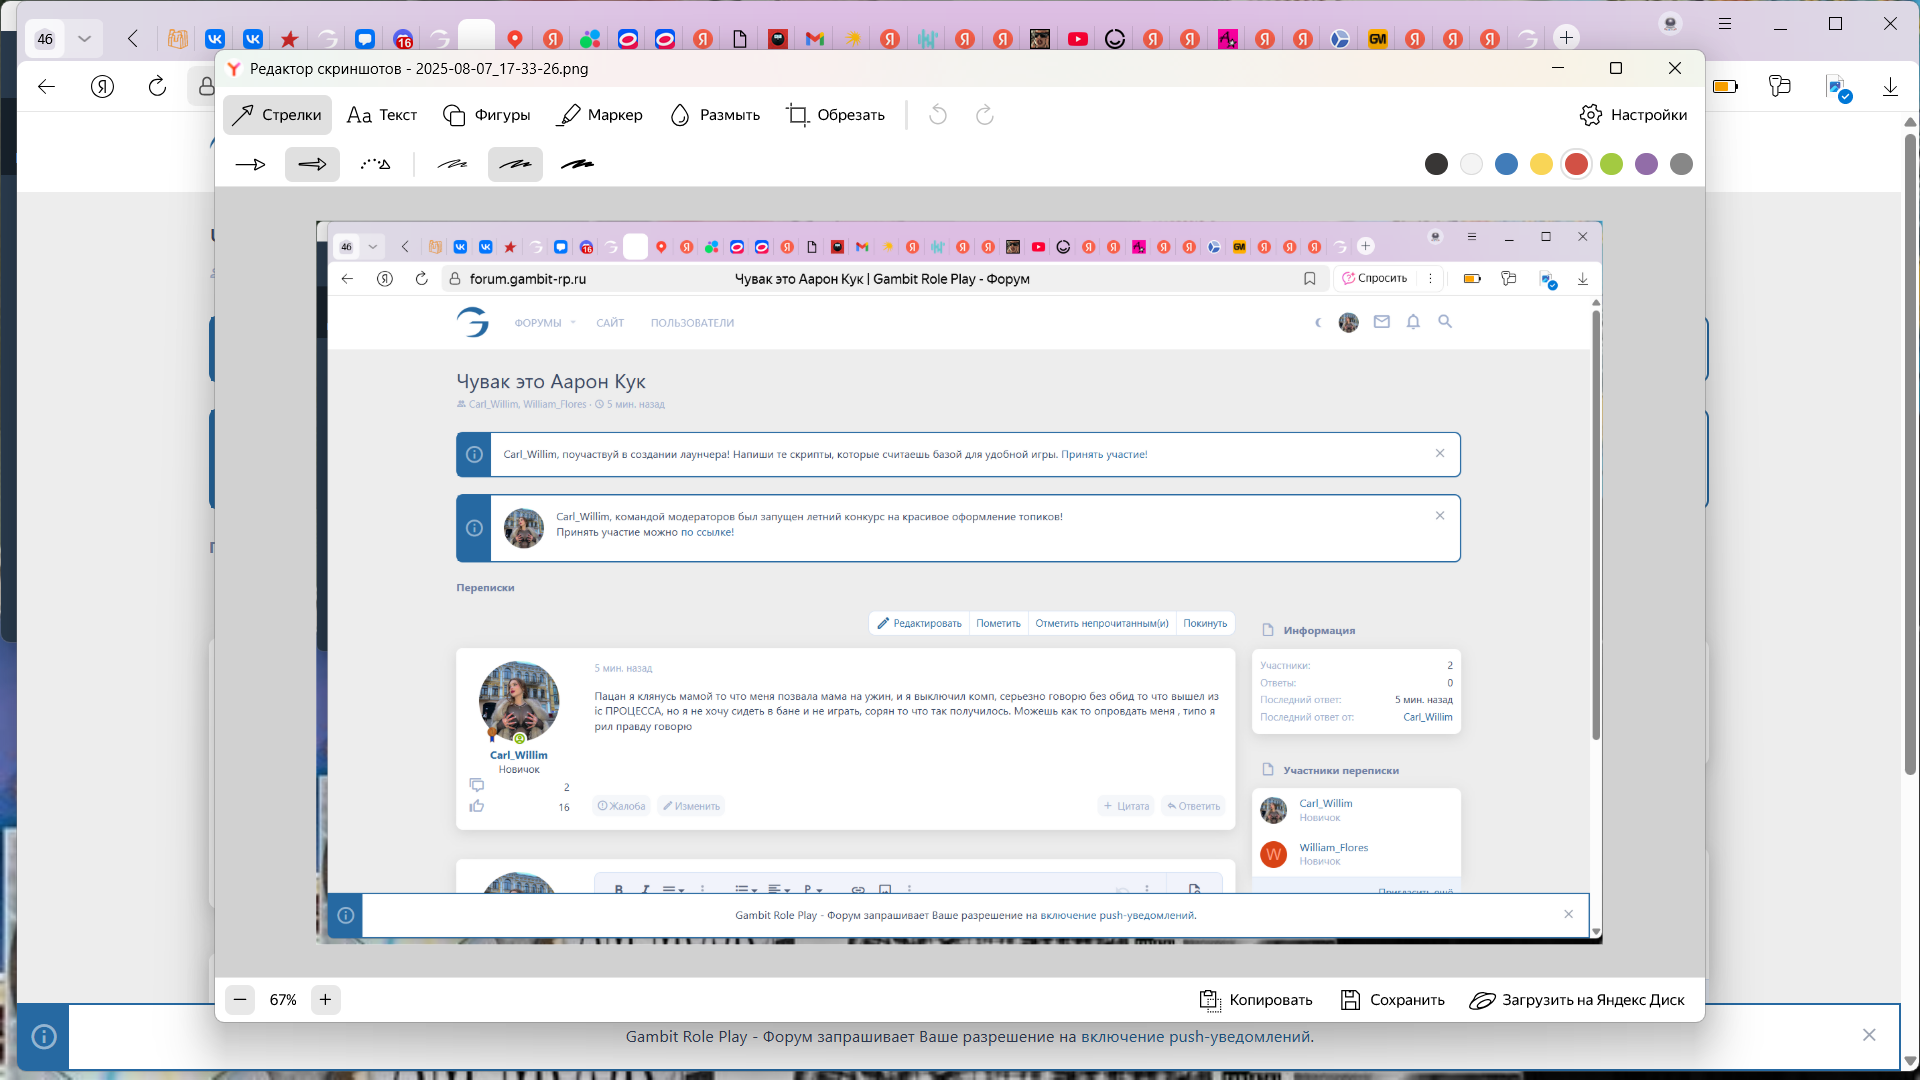Click Сохранить to save screenshot

1392,1000
